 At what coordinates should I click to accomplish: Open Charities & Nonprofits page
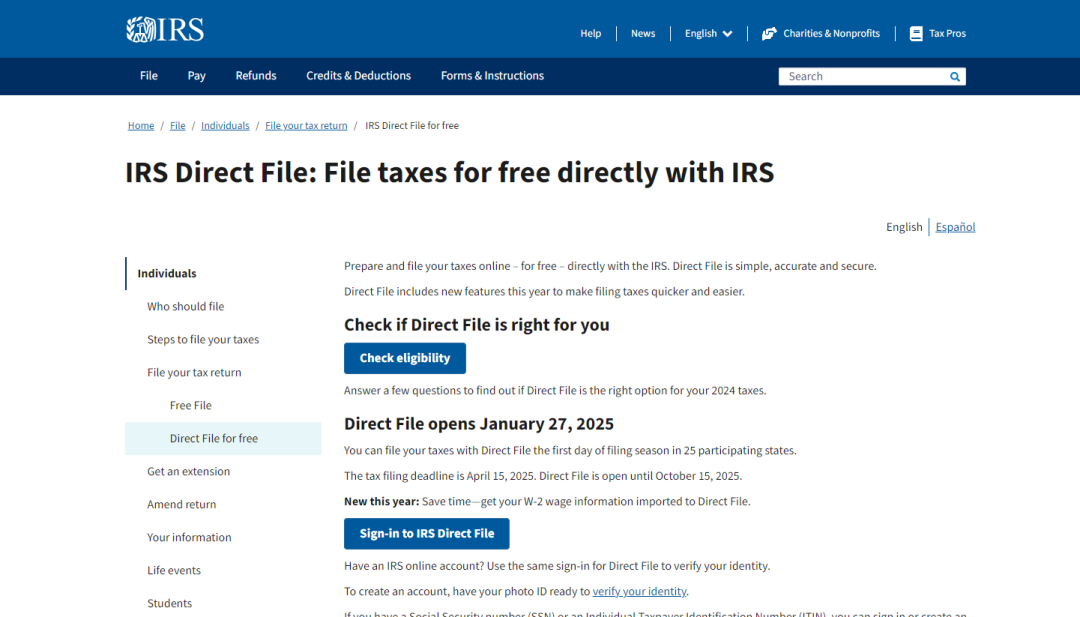pos(831,33)
